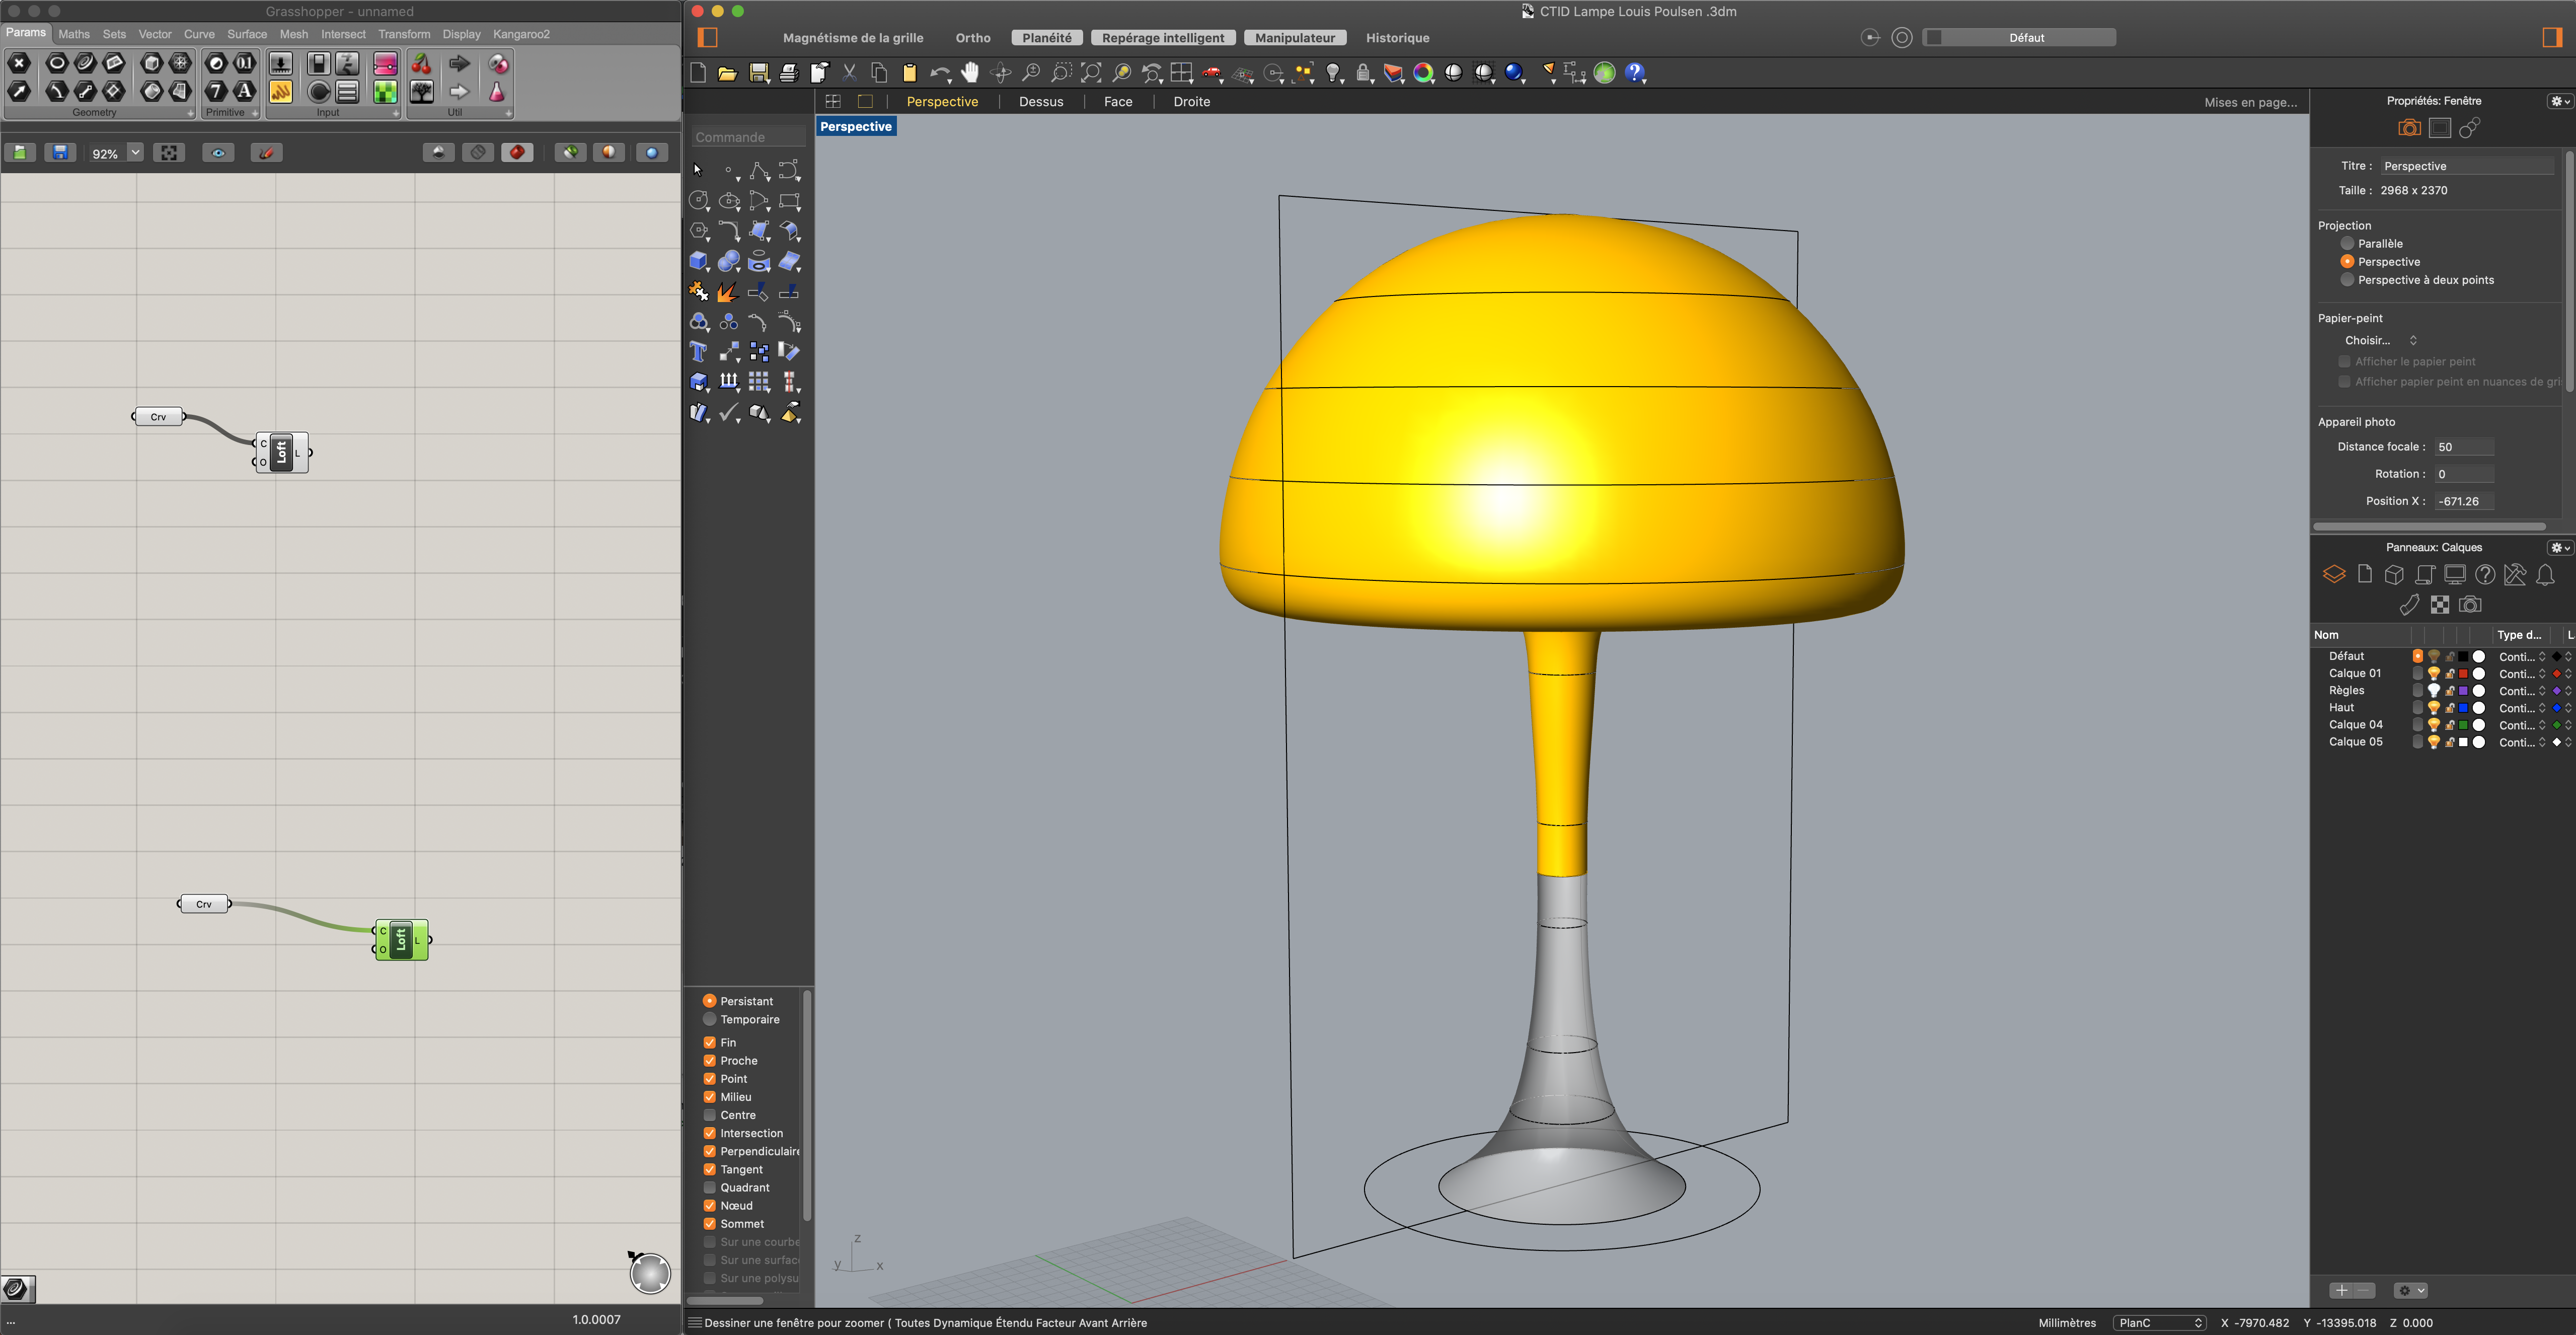Viewport: 2576px width, 1335px height.
Task: Click the Cut scissors icon in Rhino
Action: click(849, 72)
